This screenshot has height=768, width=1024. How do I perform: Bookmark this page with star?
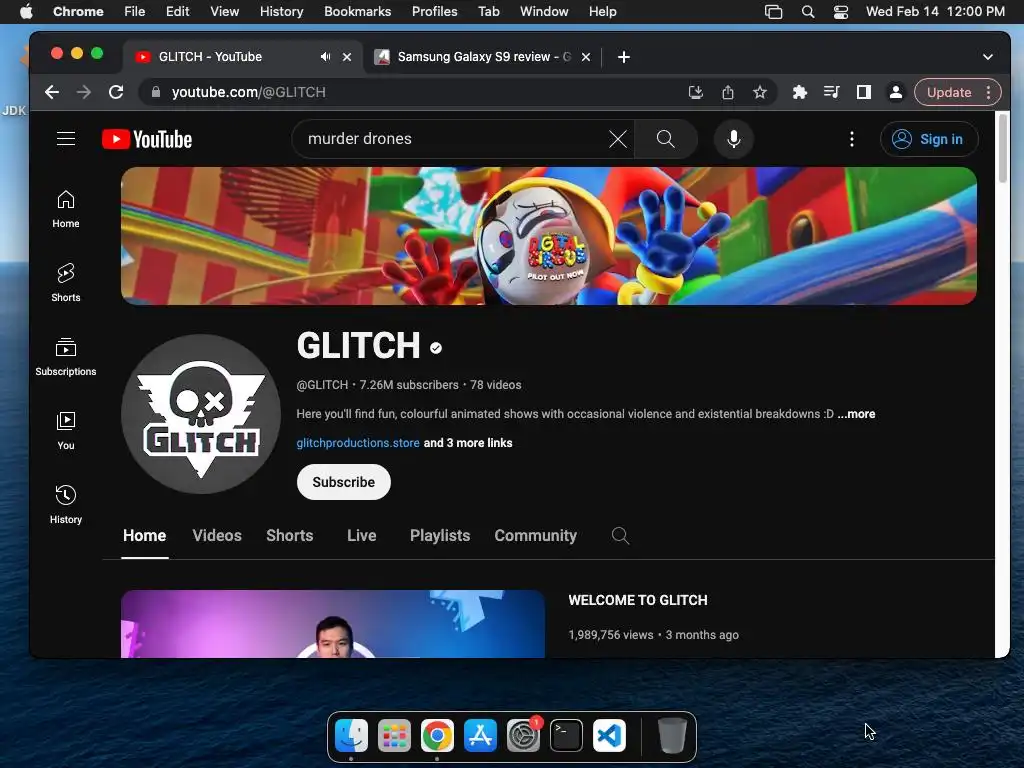[760, 93]
